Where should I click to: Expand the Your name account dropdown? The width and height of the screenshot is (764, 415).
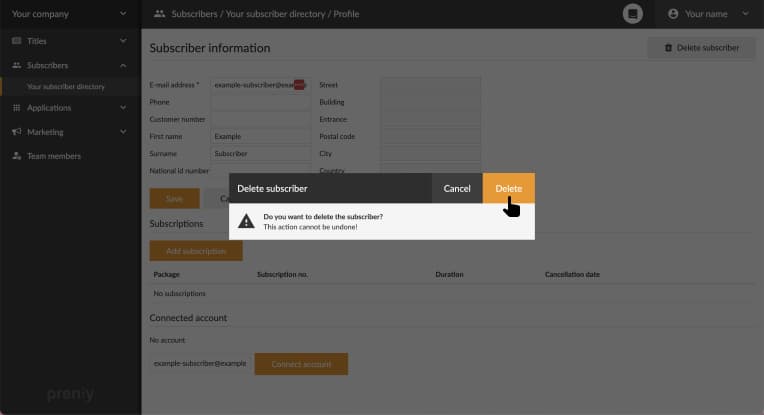pyautogui.click(x=745, y=14)
